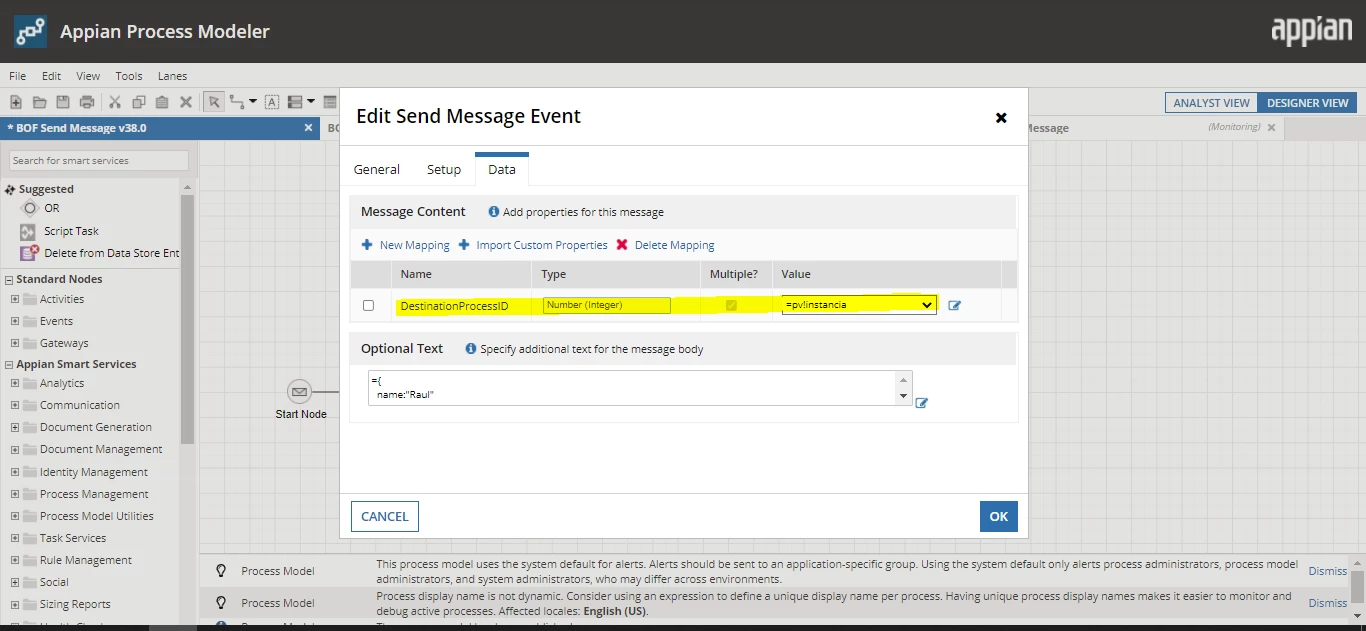Image resolution: width=1366 pixels, height=631 pixels.
Task: Click the Cut scissors toolbar icon
Action: click(115, 102)
